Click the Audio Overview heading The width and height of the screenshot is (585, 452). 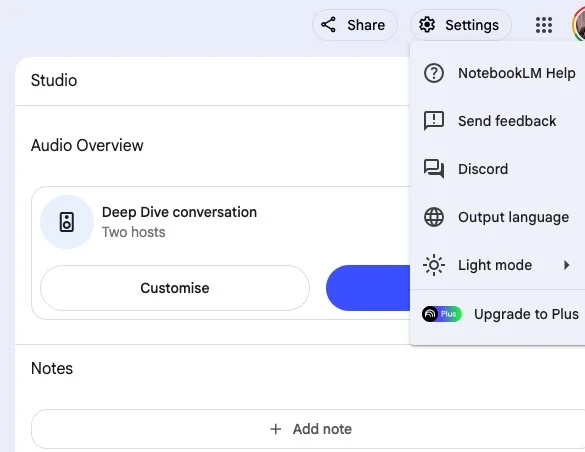[87, 145]
